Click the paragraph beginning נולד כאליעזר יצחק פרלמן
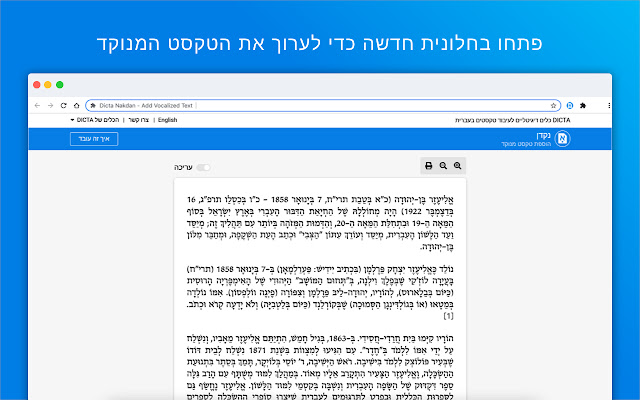The image size is (640, 400). point(320,292)
